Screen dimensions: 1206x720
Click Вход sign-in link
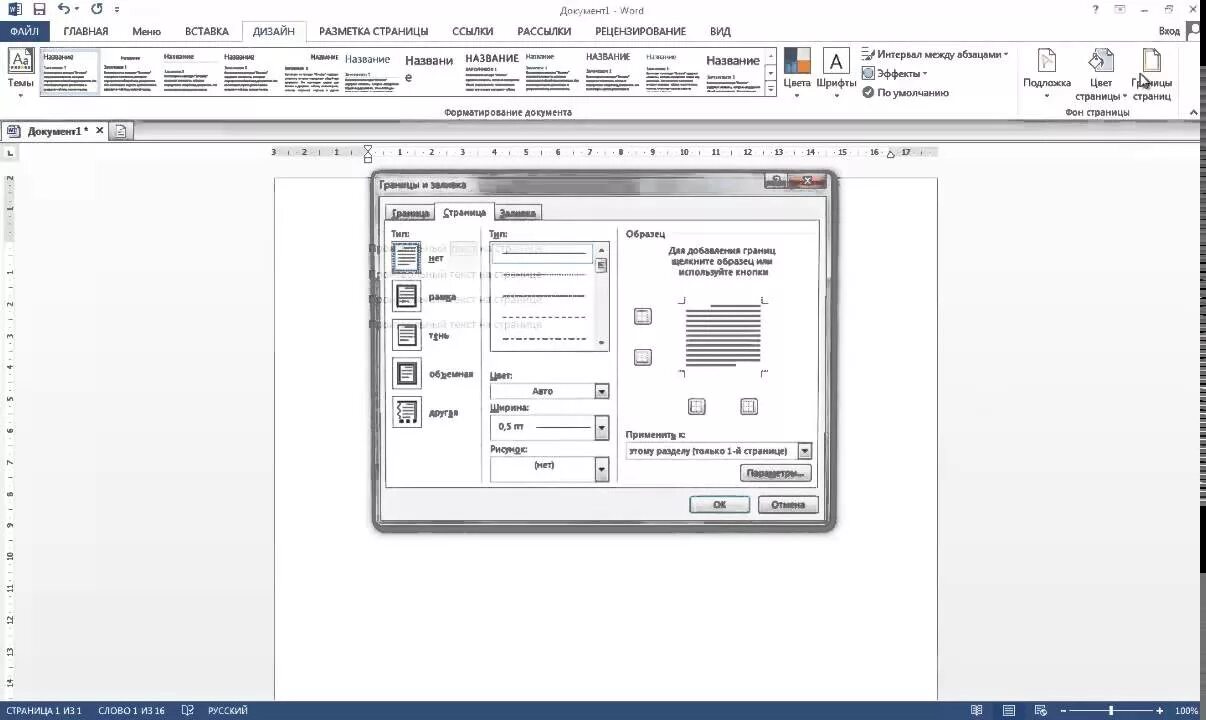(x=1169, y=31)
